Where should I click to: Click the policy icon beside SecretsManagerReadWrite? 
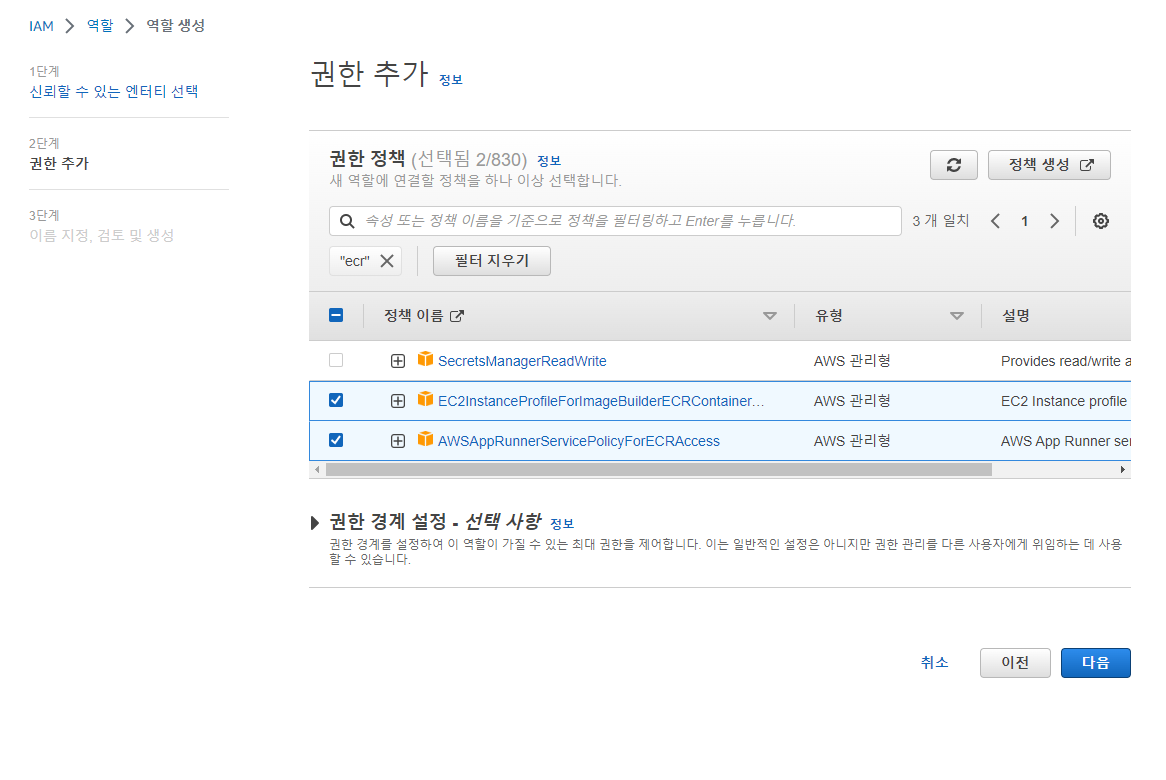click(x=425, y=359)
